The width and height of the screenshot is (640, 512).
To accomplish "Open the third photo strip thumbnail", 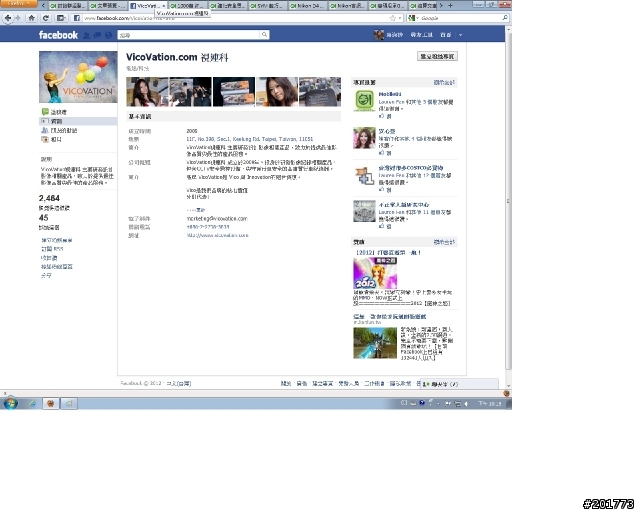I will [234, 92].
